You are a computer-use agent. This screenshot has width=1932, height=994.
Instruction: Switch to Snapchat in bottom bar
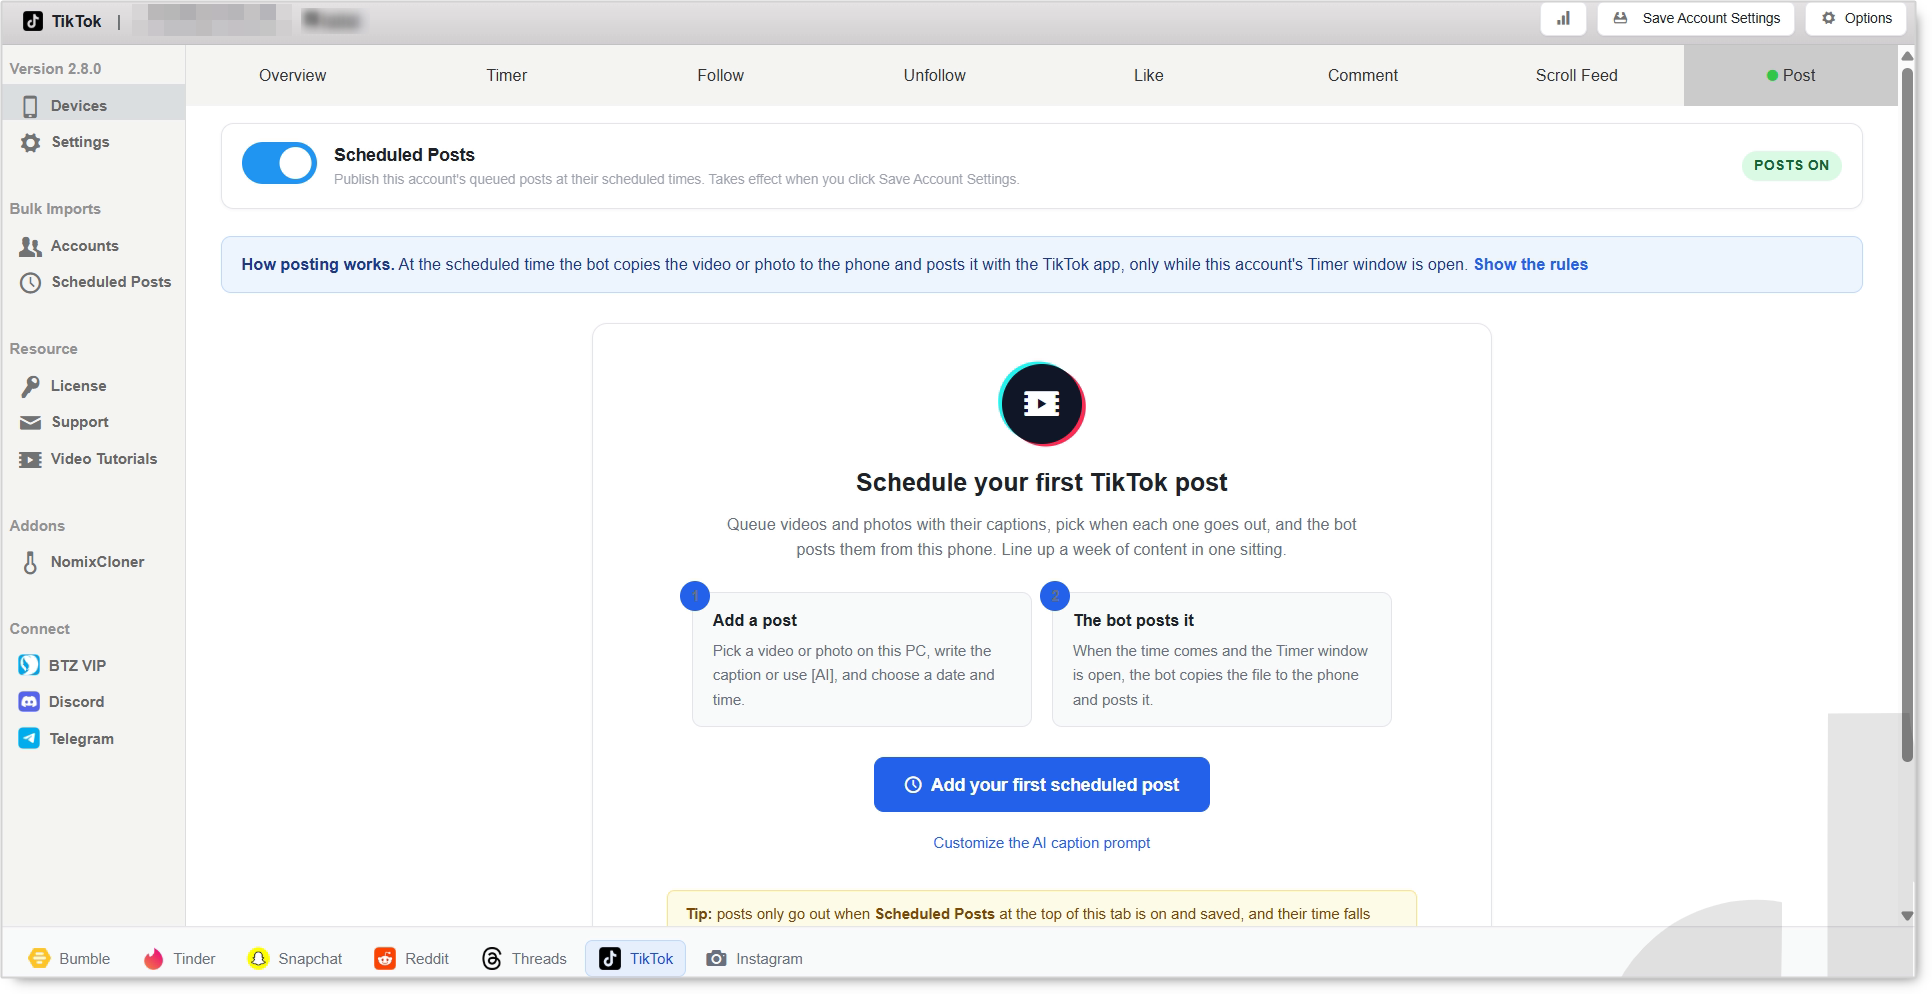click(x=295, y=958)
